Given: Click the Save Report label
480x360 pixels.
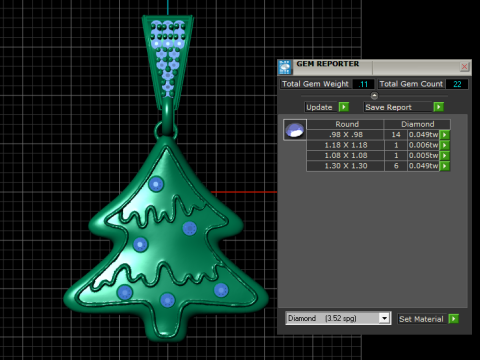Looking at the screenshot, I should 388,107.
